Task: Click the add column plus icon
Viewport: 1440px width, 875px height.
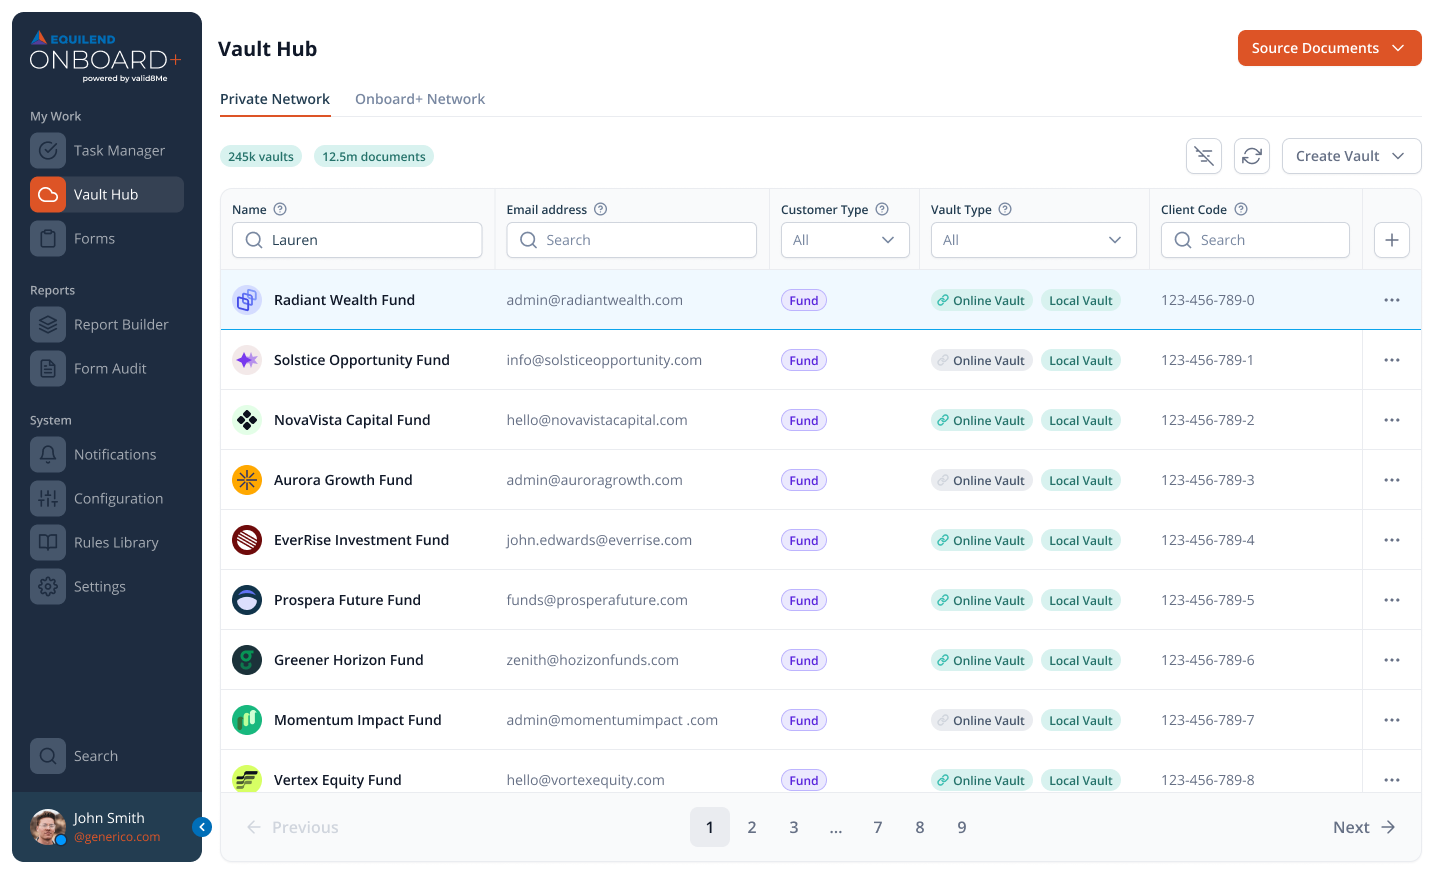Action: (1391, 240)
